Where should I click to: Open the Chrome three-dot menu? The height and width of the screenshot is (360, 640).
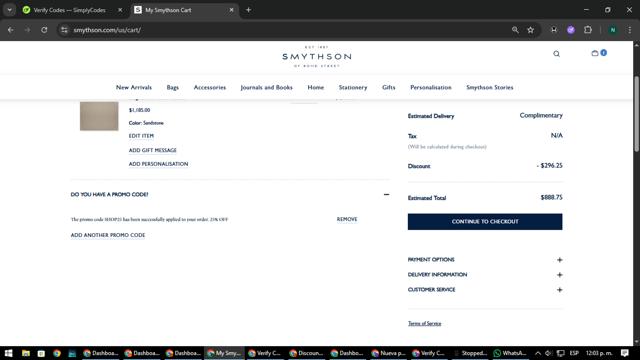(629, 30)
